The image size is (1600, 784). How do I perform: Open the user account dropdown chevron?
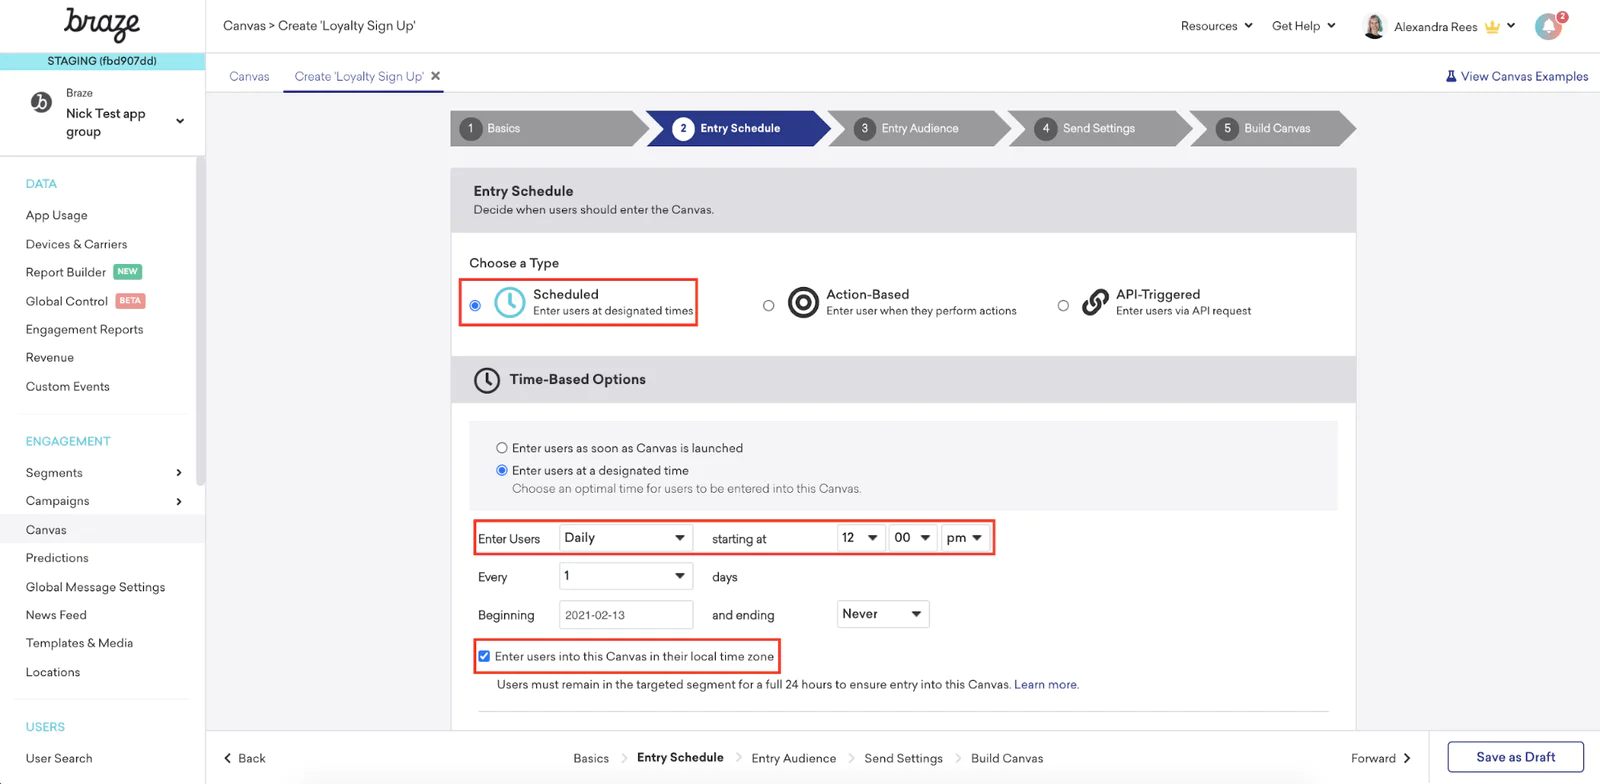point(1511,26)
